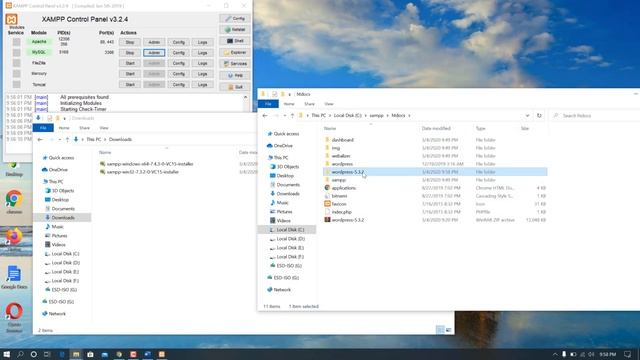
Task: Toggle MySQL service checkbox
Action: coord(16,53)
